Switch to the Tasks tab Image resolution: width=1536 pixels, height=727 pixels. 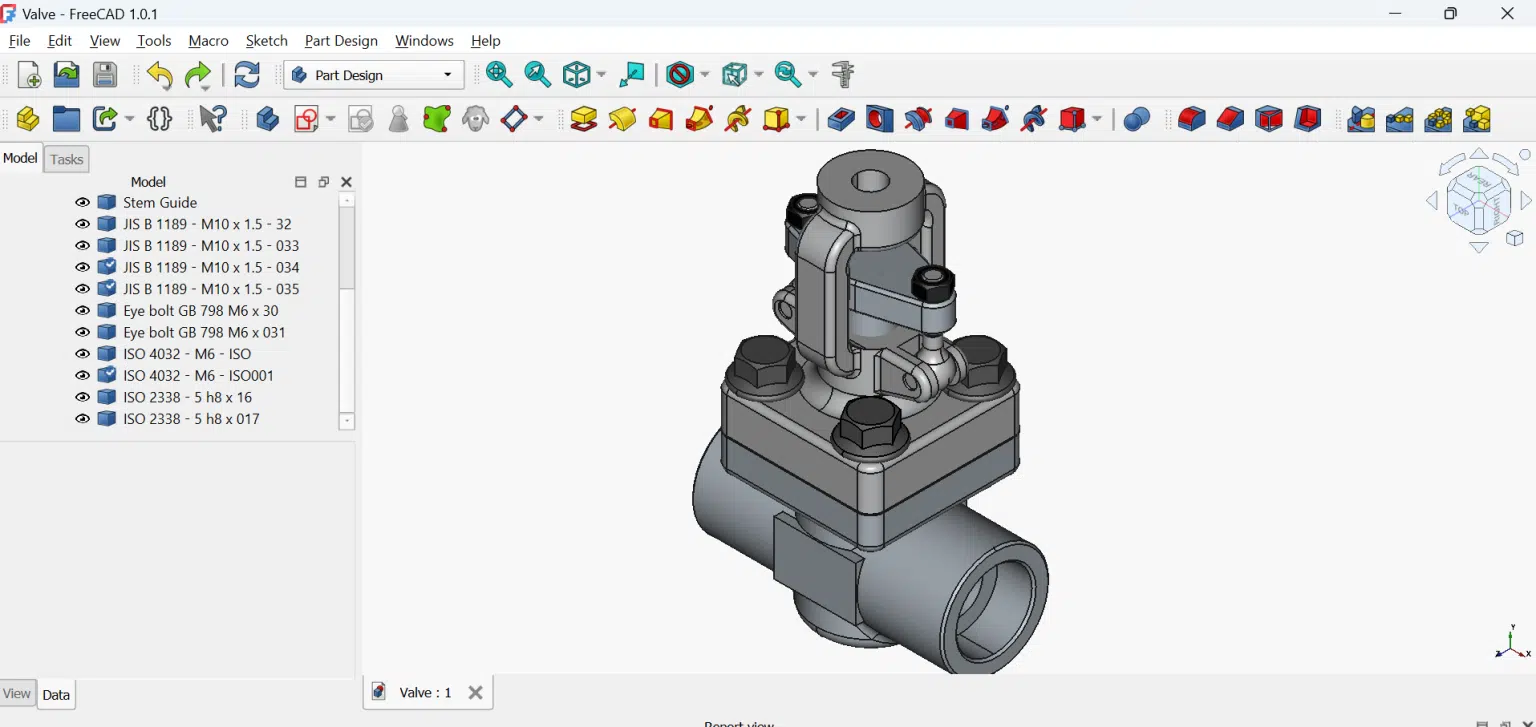pos(66,158)
